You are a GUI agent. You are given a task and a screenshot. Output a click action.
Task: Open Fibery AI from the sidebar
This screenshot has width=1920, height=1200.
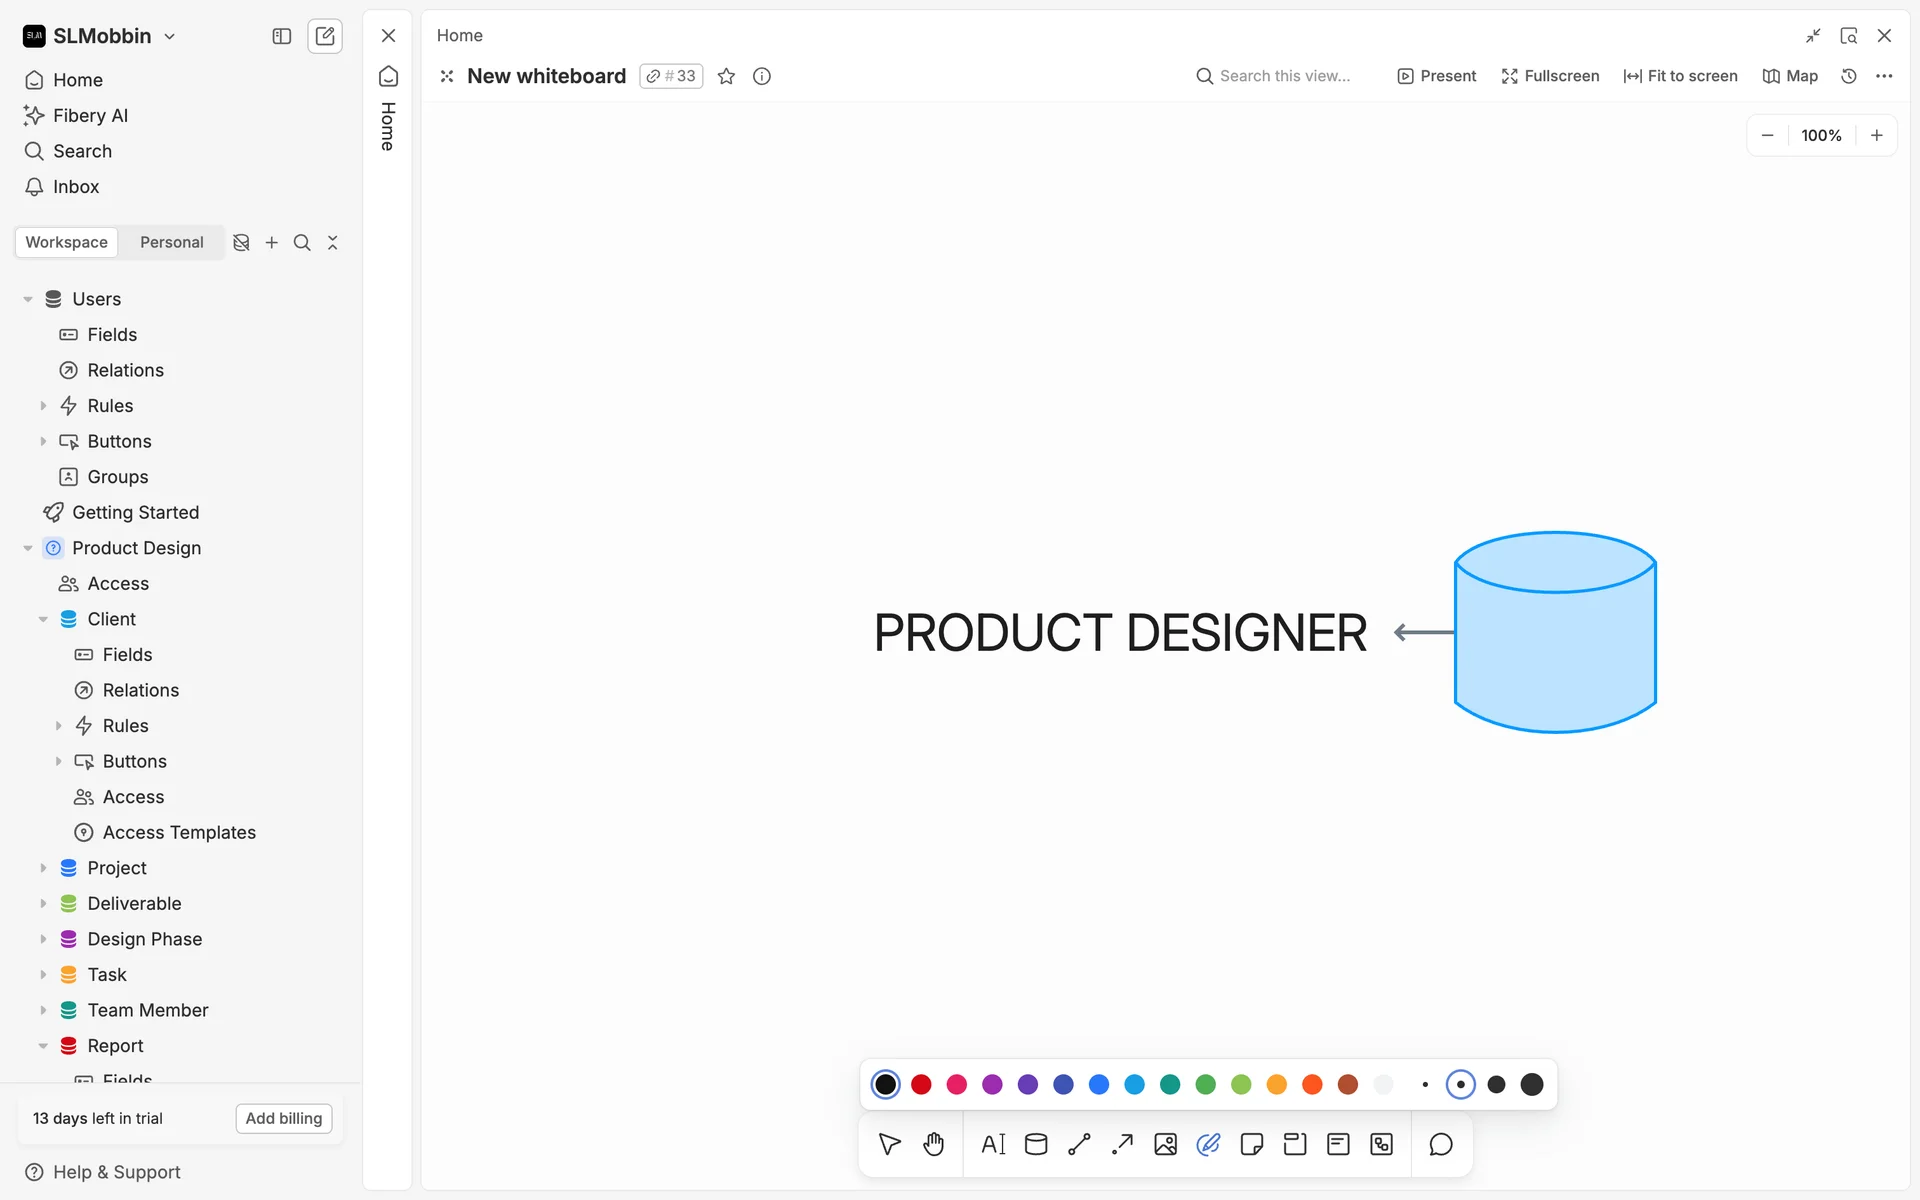90,115
